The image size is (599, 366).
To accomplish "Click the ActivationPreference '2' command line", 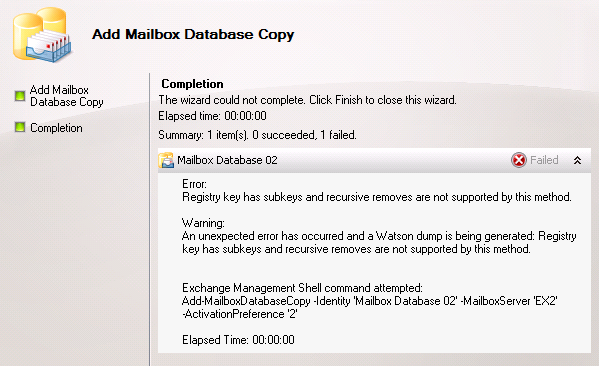I will [240, 314].
